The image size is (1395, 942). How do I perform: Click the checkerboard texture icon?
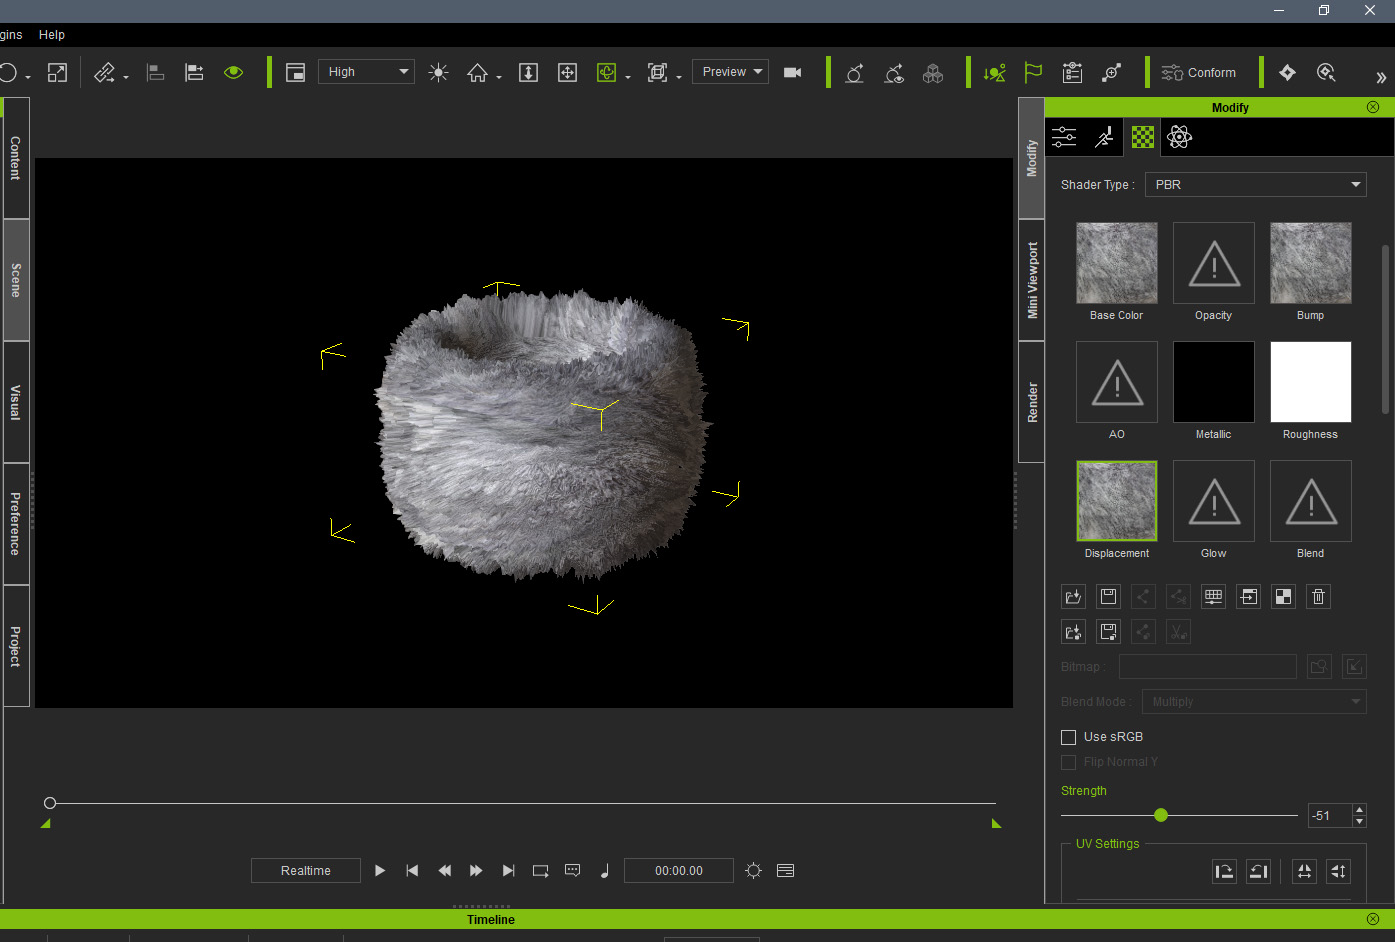1283,597
